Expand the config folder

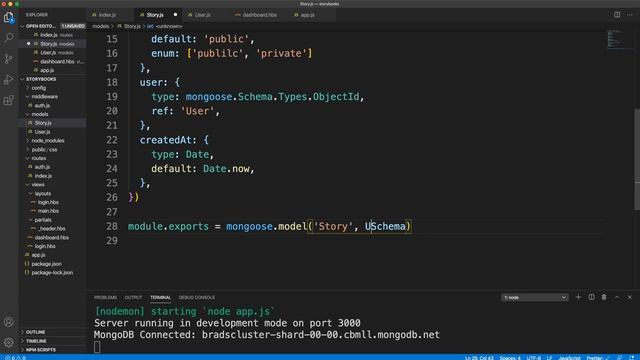click(x=38, y=88)
